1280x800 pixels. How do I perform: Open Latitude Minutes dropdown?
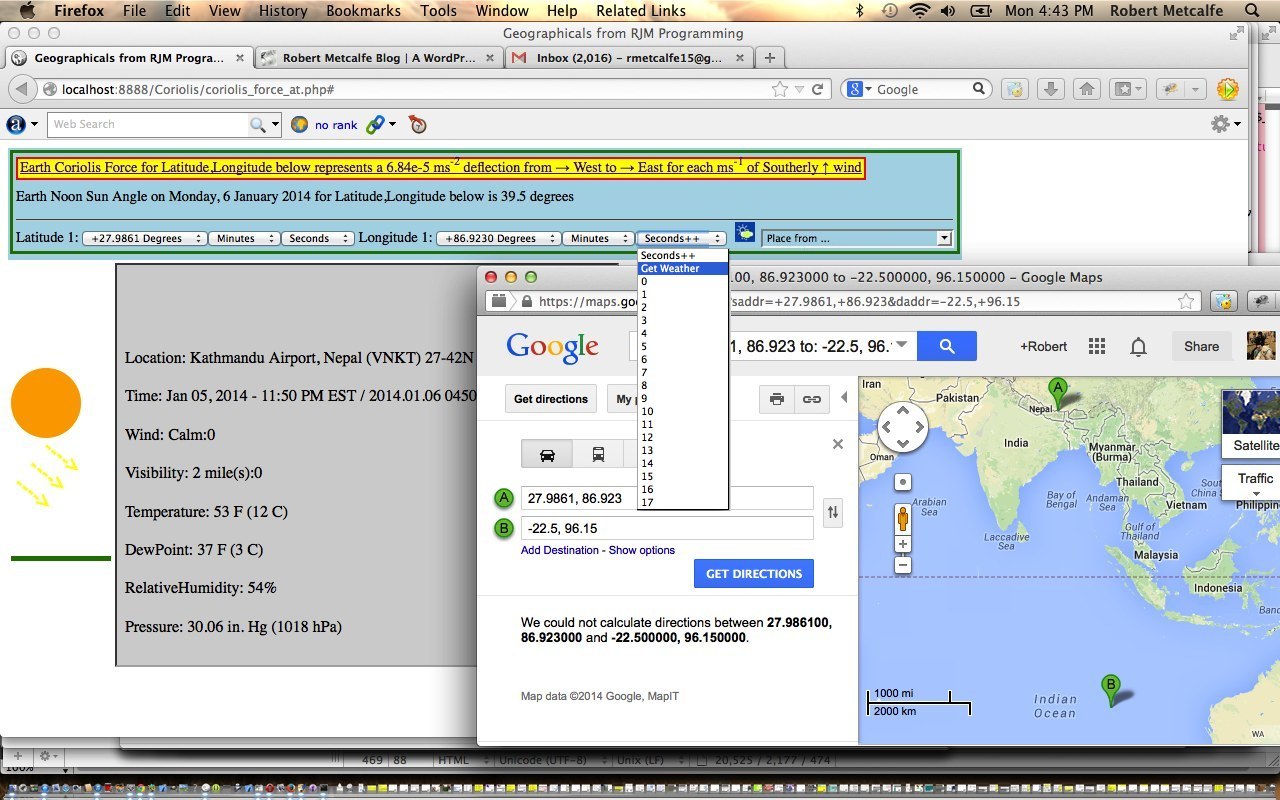point(244,238)
